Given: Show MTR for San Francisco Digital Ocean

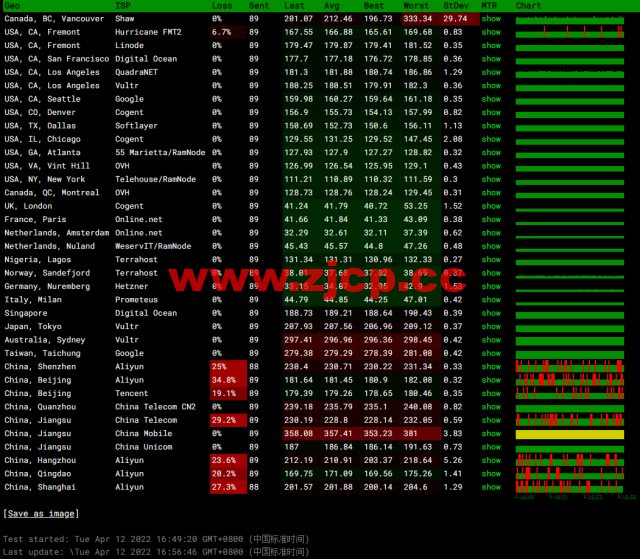Looking at the screenshot, I should tap(491, 59).
